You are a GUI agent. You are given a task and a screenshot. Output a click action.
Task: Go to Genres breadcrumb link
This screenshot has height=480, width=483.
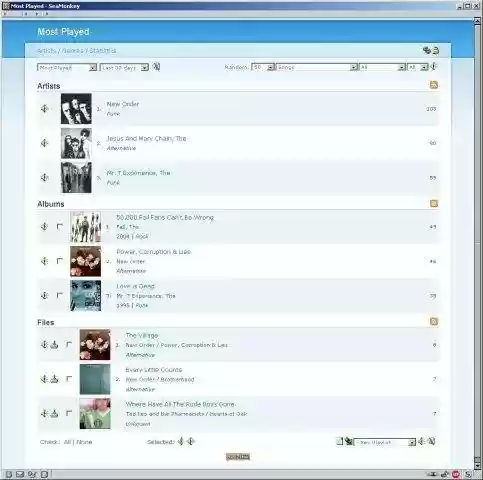(x=73, y=51)
